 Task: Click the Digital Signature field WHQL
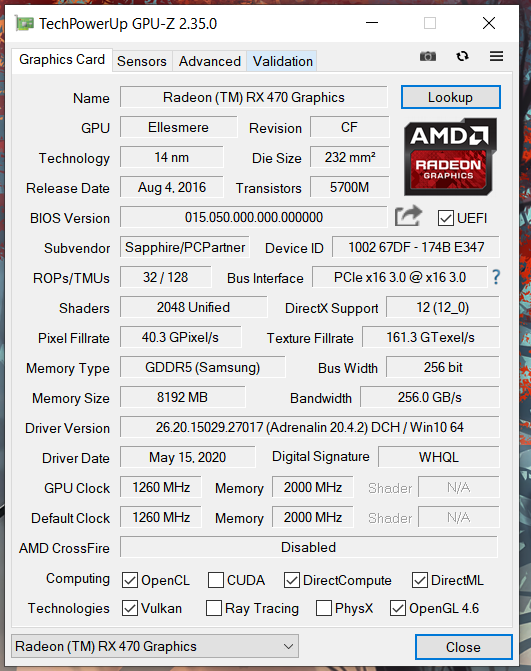pyautogui.click(x=439, y=457)
